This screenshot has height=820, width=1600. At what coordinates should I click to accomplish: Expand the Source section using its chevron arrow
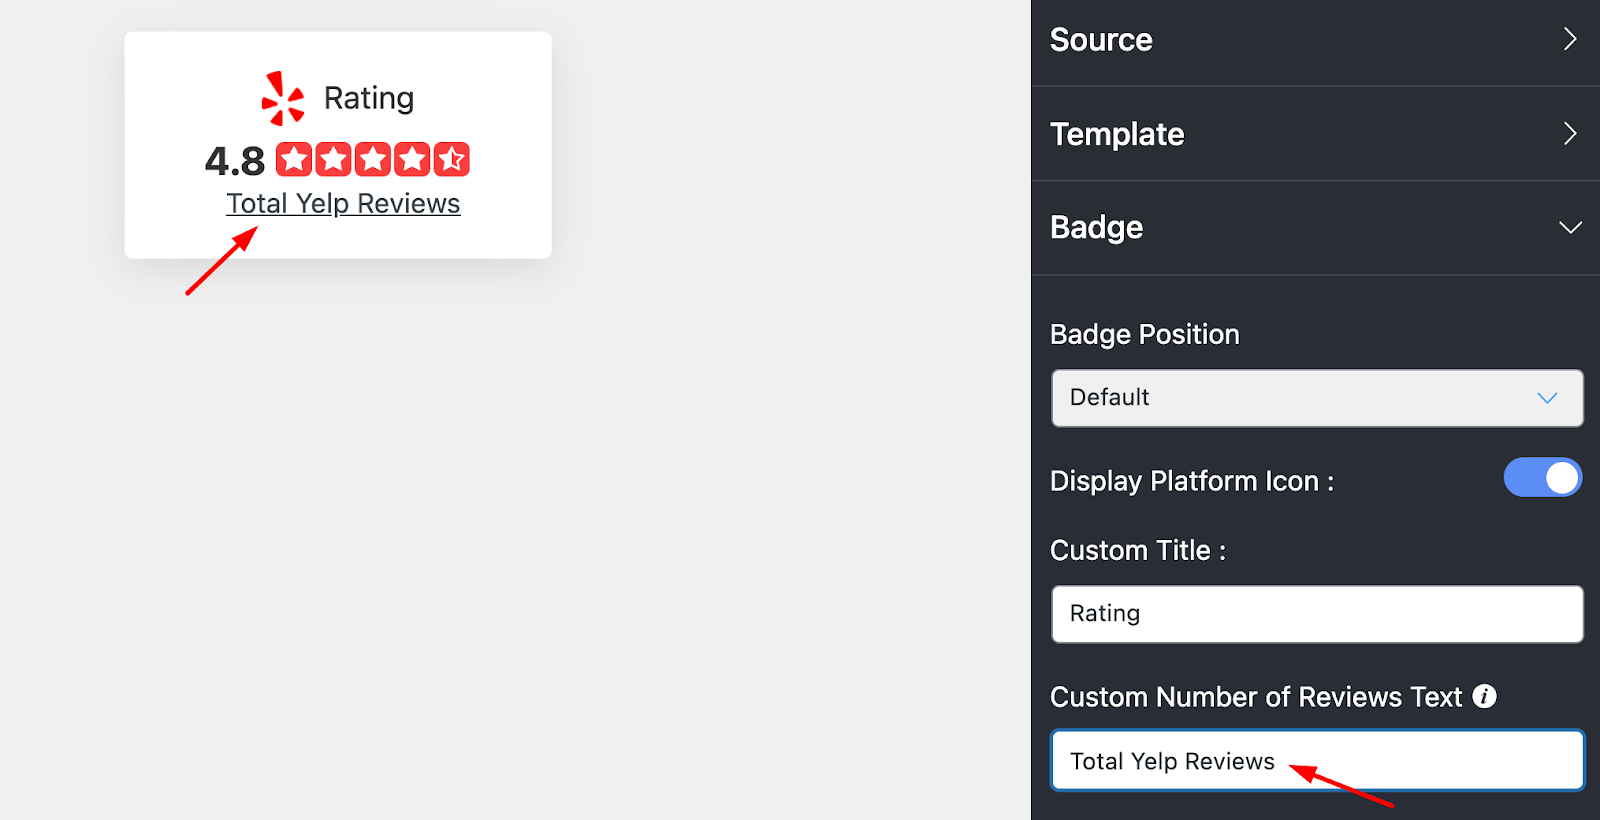(1570, 39)
